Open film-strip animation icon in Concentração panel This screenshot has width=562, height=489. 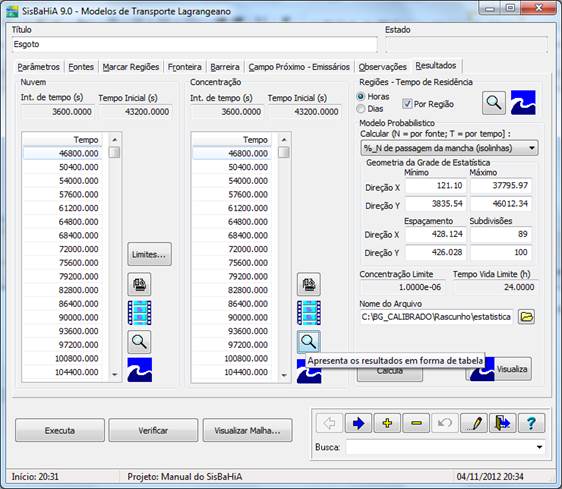pos(309,313)
